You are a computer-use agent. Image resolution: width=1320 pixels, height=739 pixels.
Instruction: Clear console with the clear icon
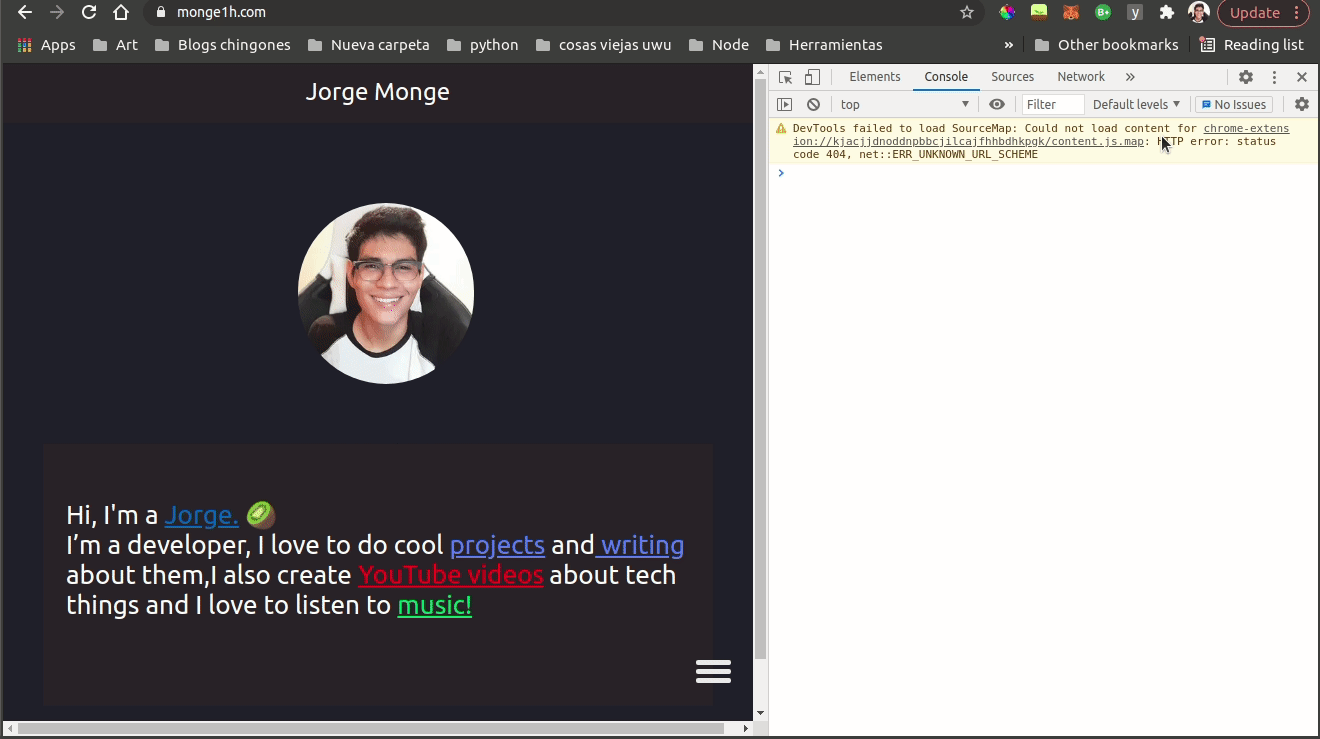[x=813, y=104]
